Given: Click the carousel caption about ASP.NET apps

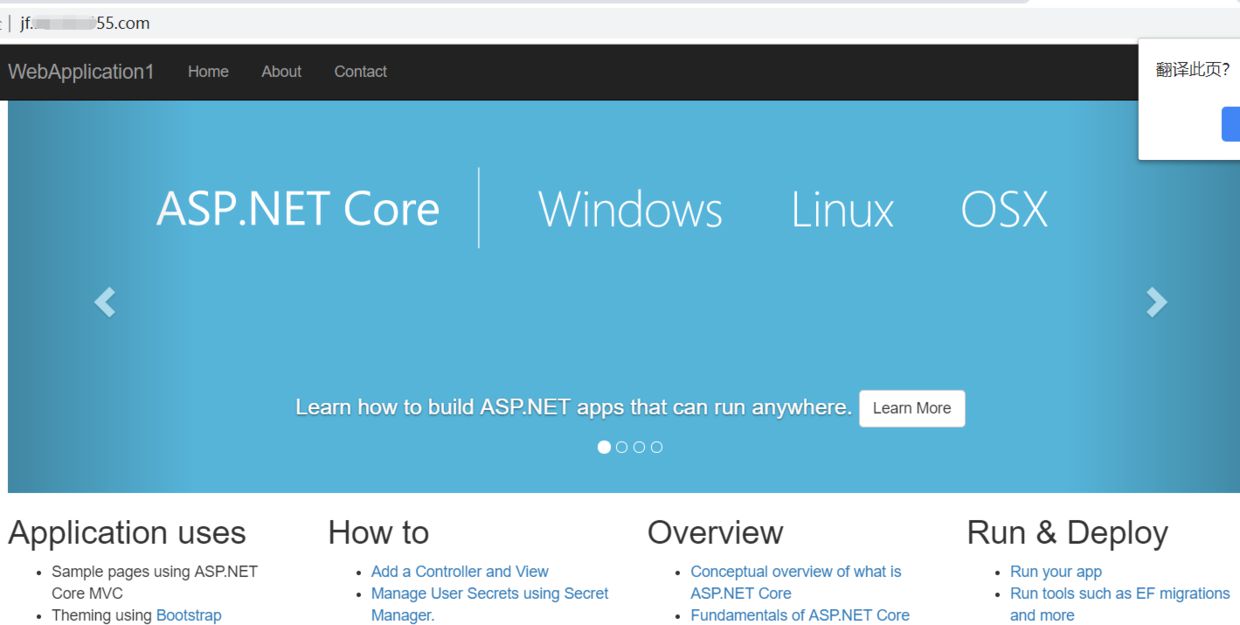Looking at the screenshot, I should coord(573,408).
